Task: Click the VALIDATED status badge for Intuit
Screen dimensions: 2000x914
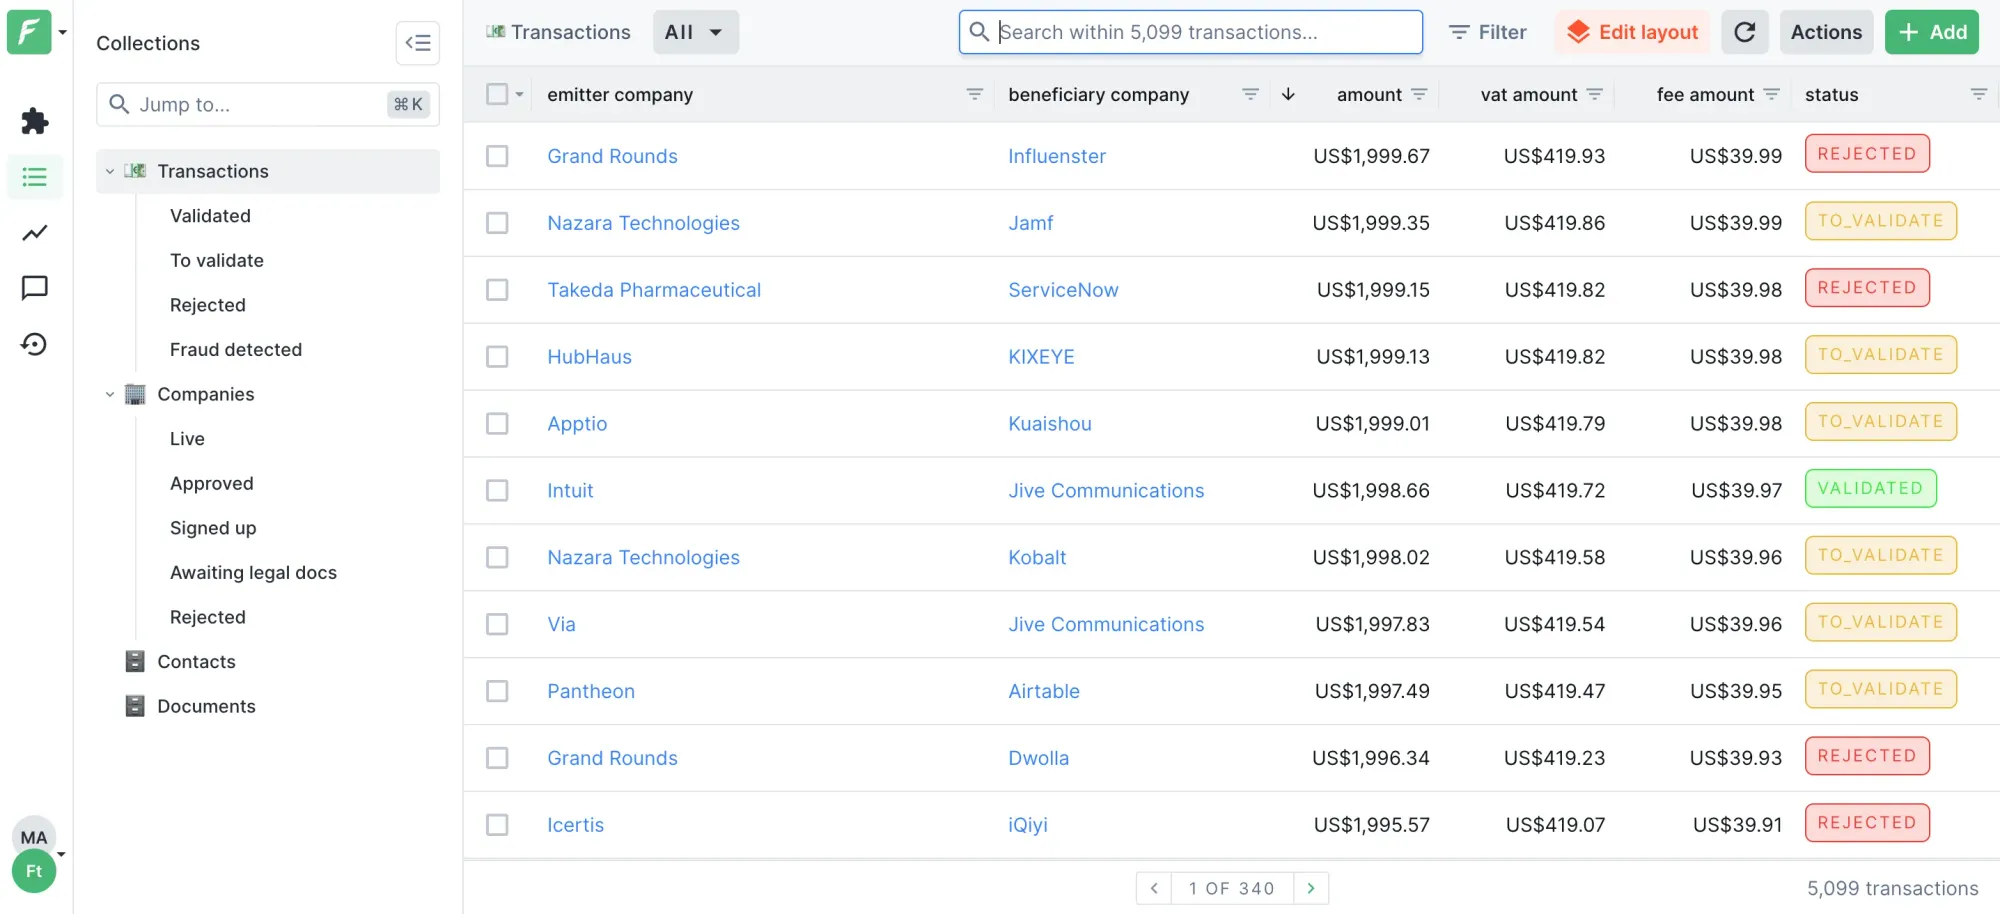Action: [x=1870, y=488]
